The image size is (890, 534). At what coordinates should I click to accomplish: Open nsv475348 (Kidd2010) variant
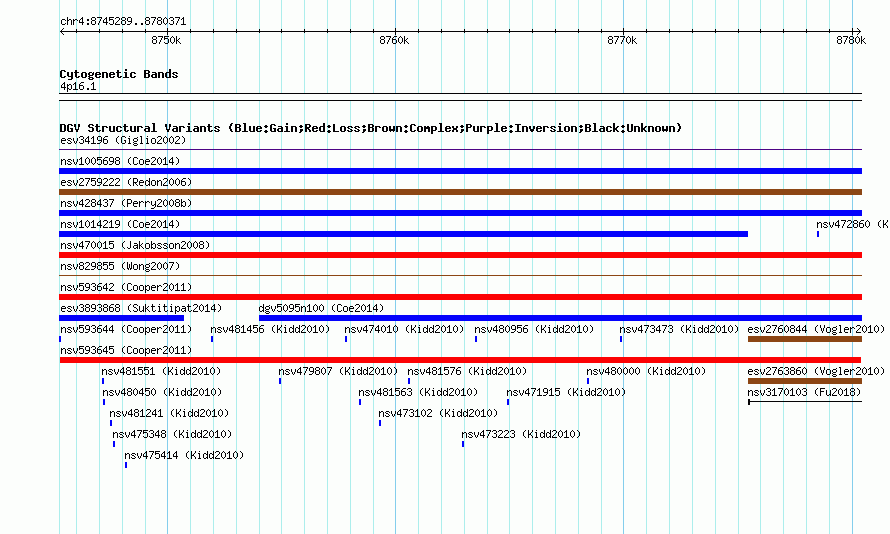tap(173, 434)
